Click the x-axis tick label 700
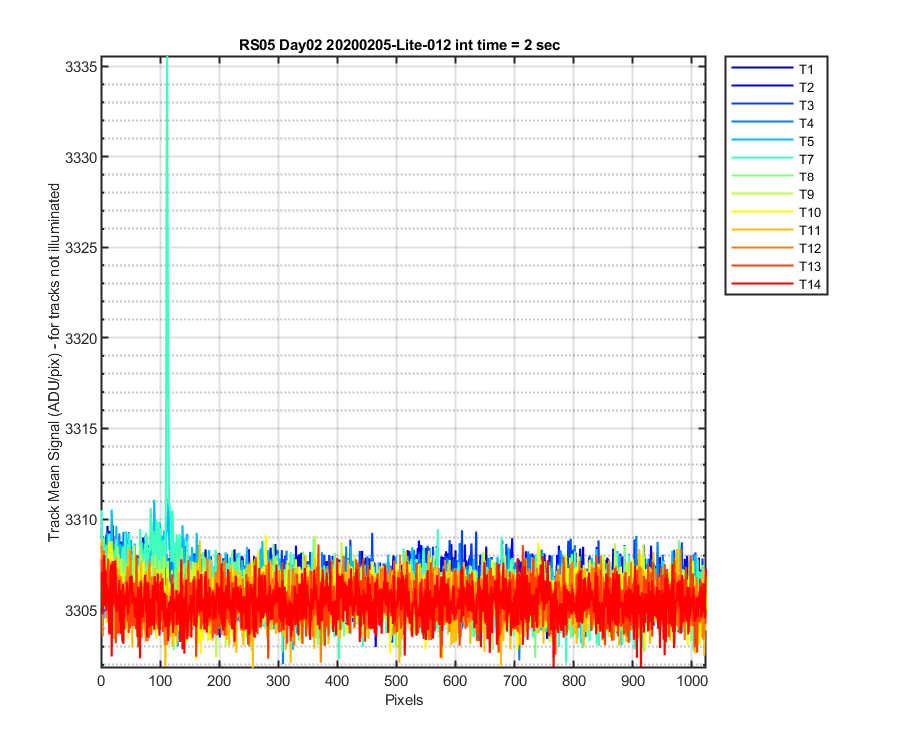This screenshot has width=900, height=750. tap(515, 681)
